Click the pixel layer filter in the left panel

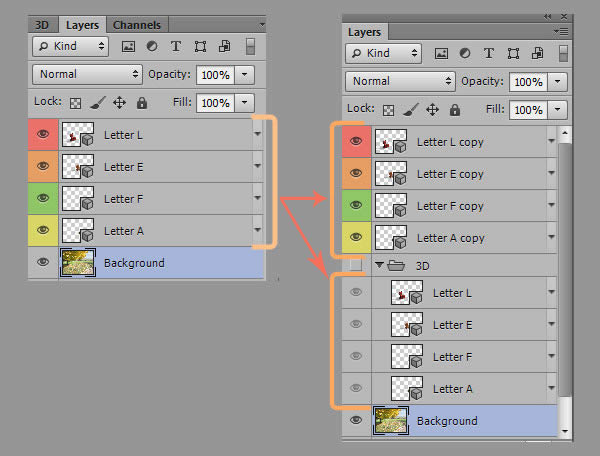pyautogui.click(x=128, y=46)
